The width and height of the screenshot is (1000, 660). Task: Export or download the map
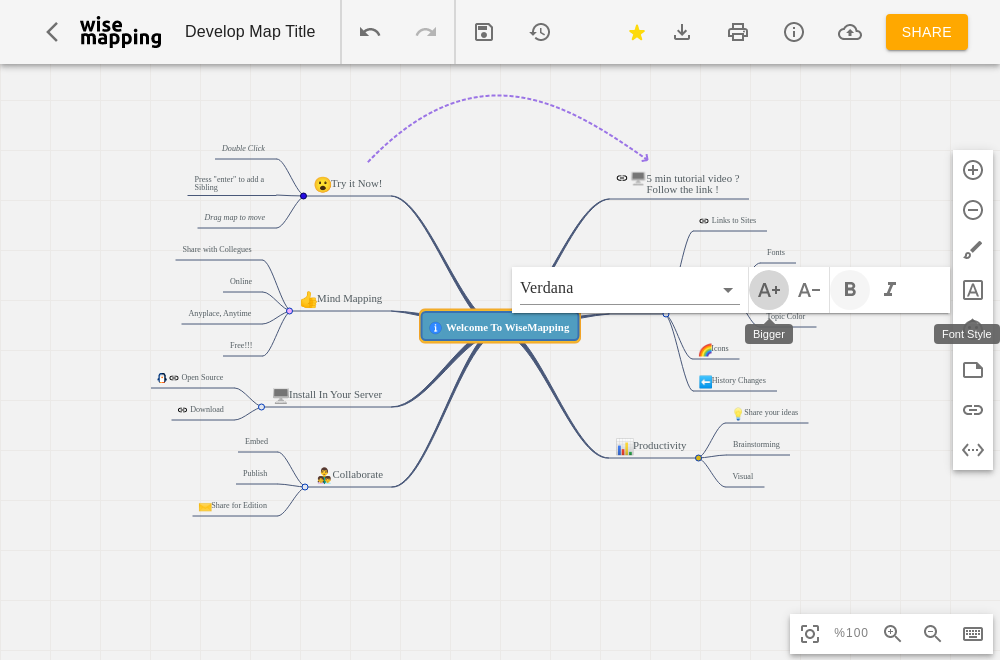point(682,32)
